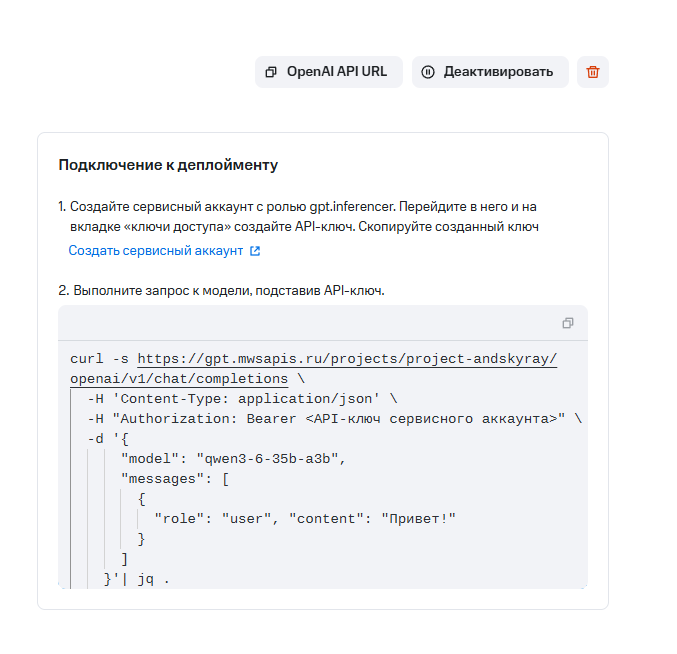The width and height of the screenshot is (677, 654).
Task: Copy the OpenAI API URL button
Action: [x=329, y=72]
